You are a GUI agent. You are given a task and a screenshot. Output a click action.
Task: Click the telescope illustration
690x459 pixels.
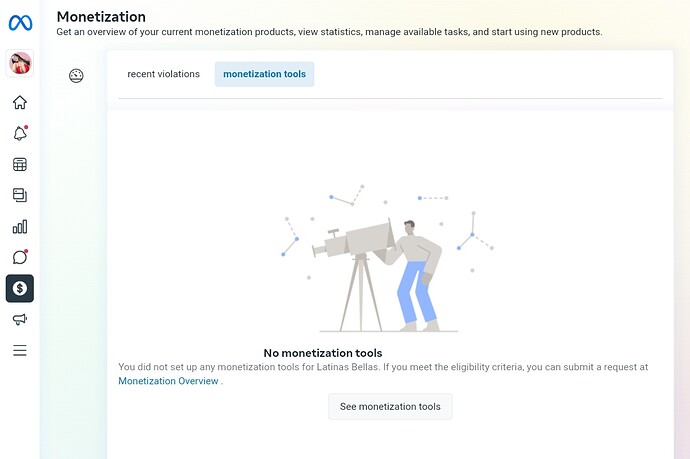pyautogui.click(x=387, y=258)
